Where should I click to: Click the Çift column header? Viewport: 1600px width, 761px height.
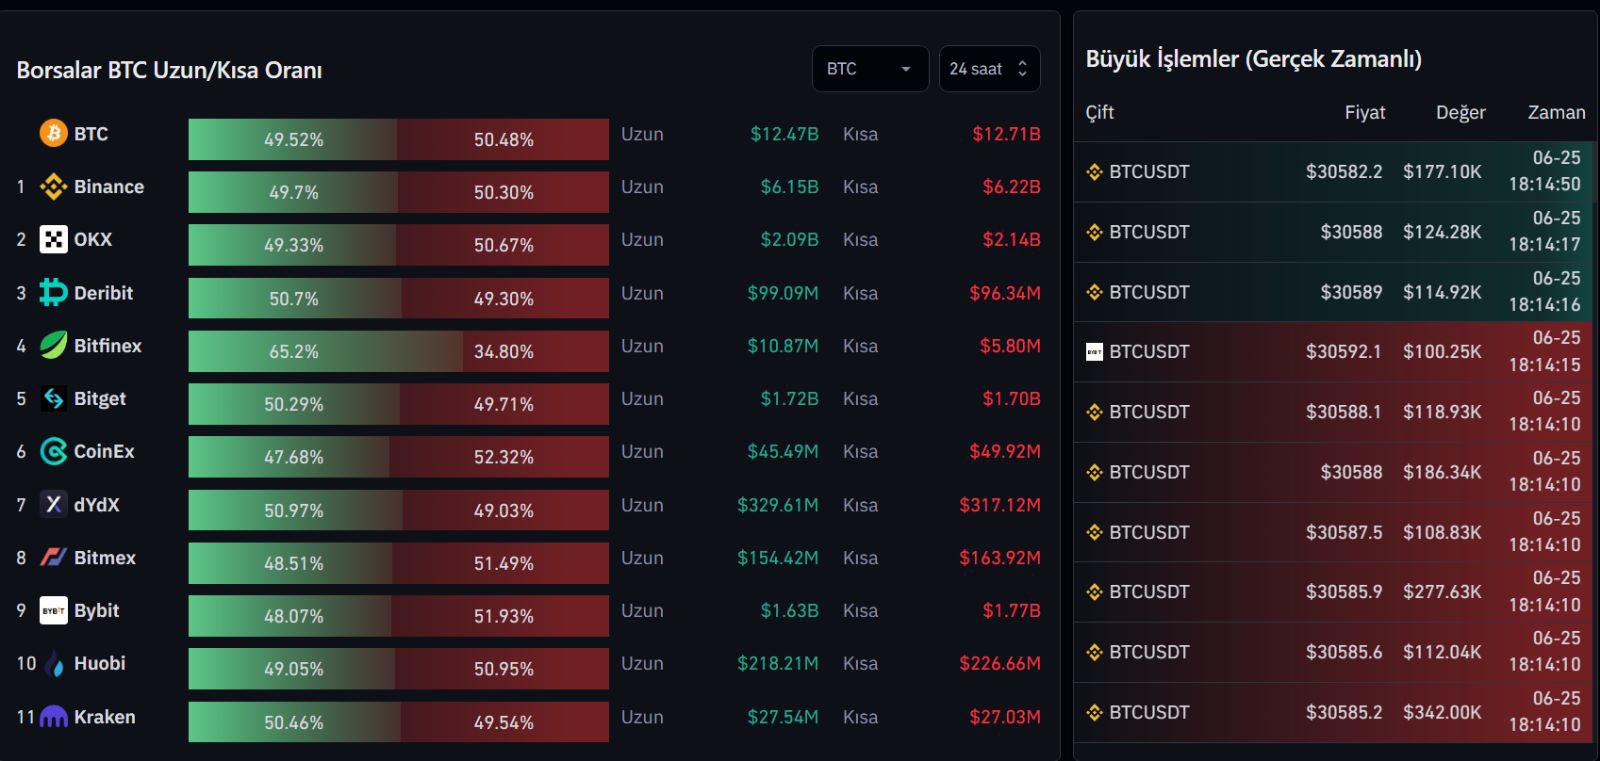coord(1099,112)
